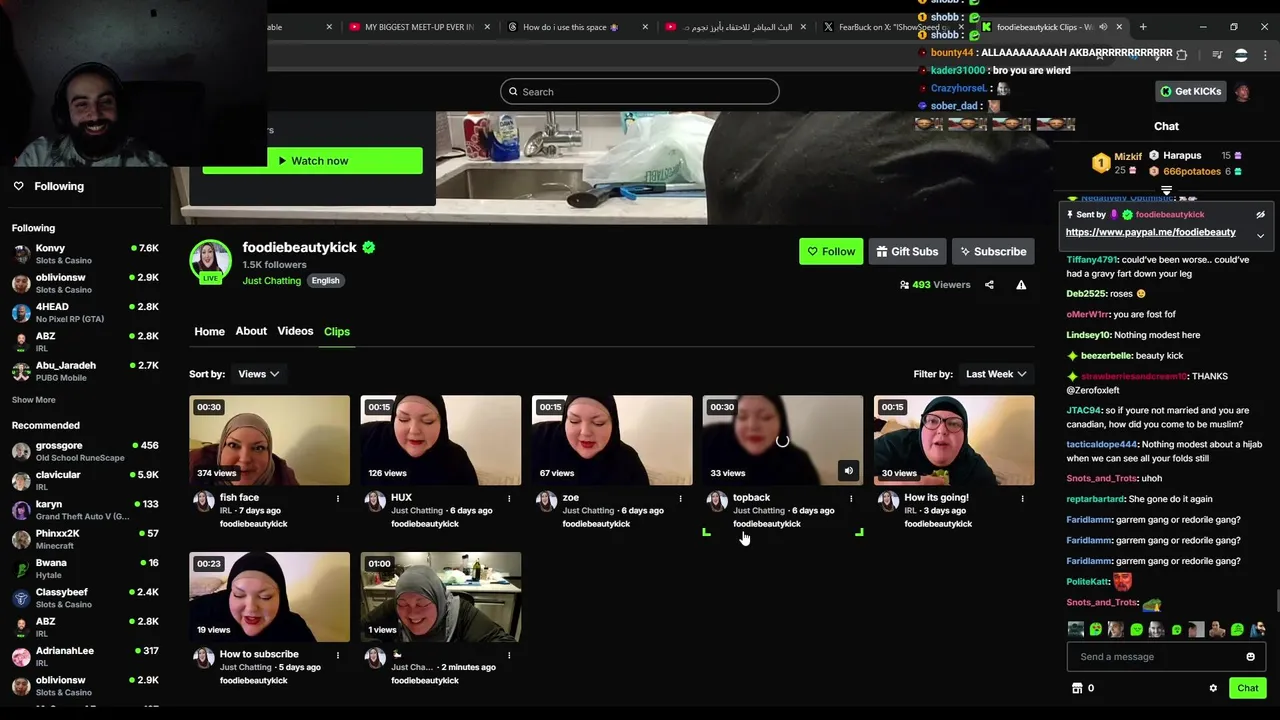Open options menu for HUX clip
Image resolution: width=1280 pixels, height=720 pixels.
click(509, 498)
